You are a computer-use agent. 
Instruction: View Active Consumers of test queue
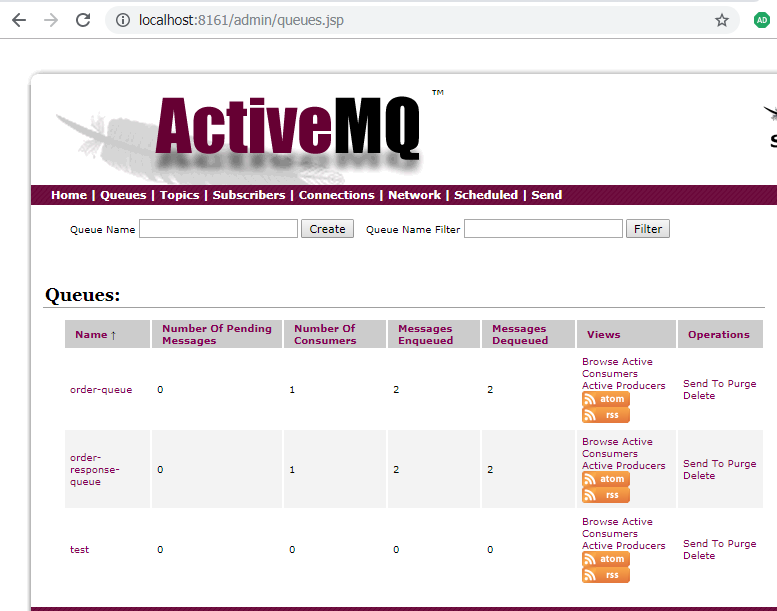pyautogui.click(x=617, y=528)
